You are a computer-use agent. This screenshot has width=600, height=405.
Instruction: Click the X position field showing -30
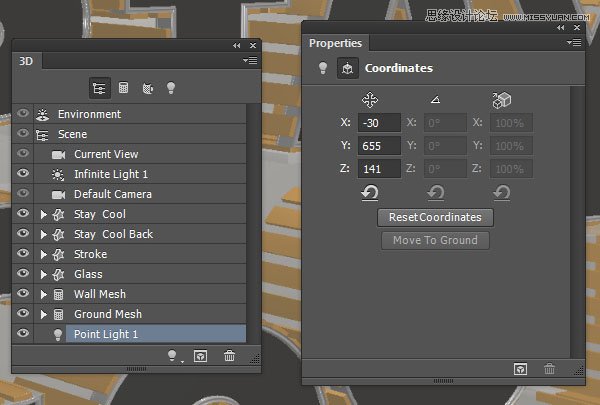click(x=379, y=123)
